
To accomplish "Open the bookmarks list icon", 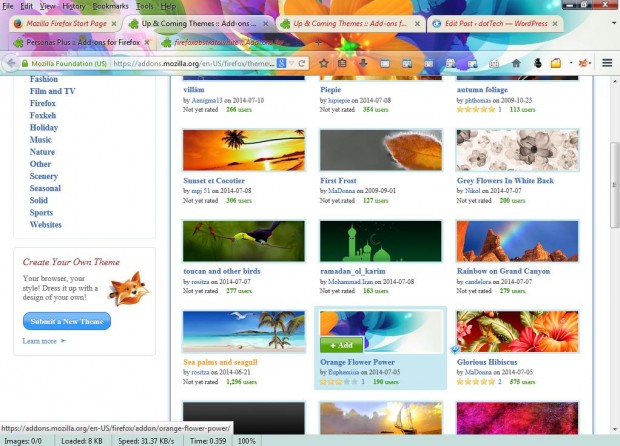I will click(342, 63).
